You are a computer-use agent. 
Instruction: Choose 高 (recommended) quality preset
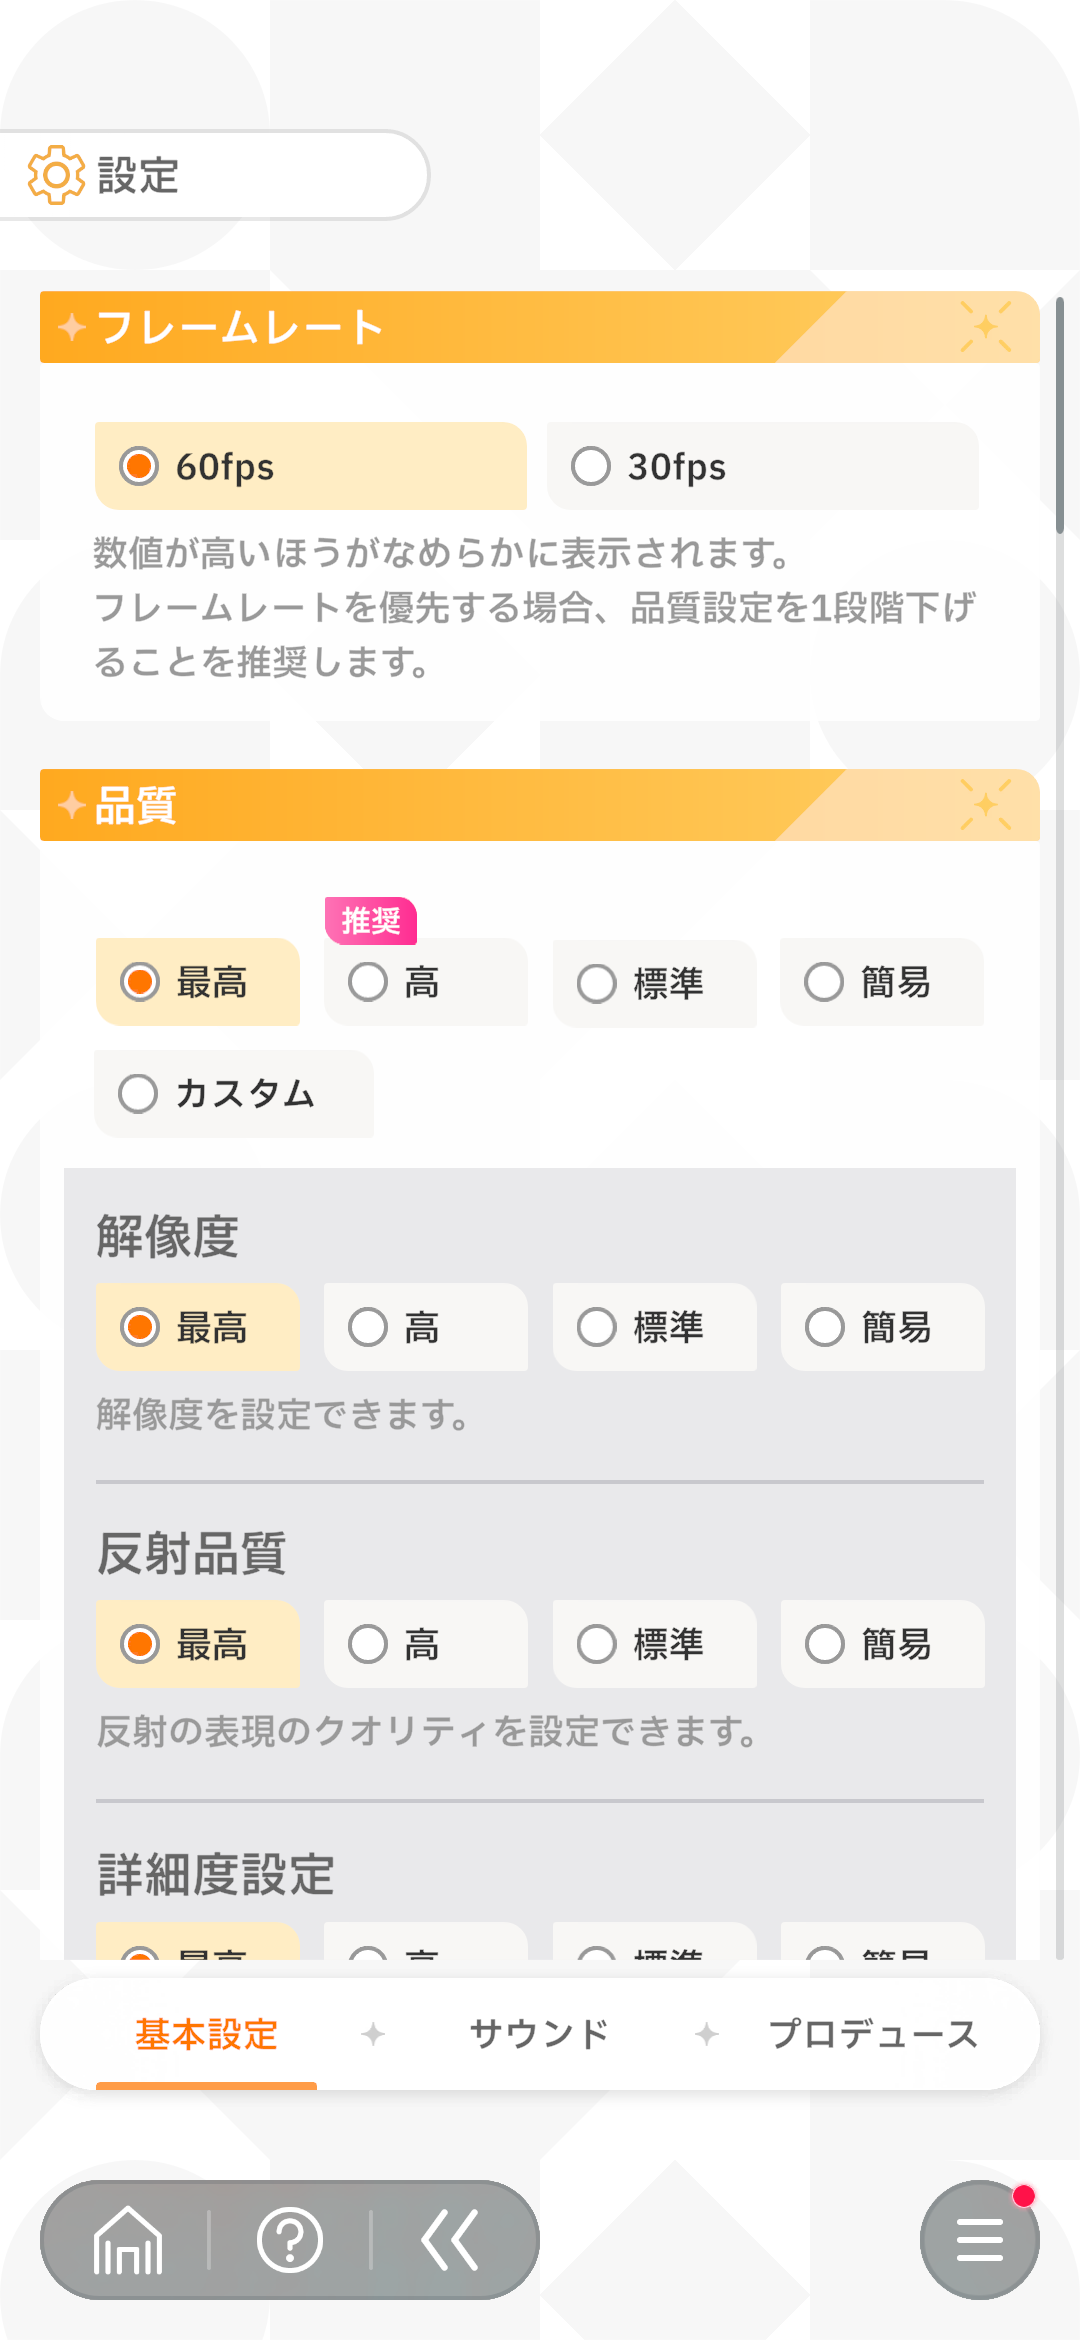pyautogui.click(x=425, y=982)
